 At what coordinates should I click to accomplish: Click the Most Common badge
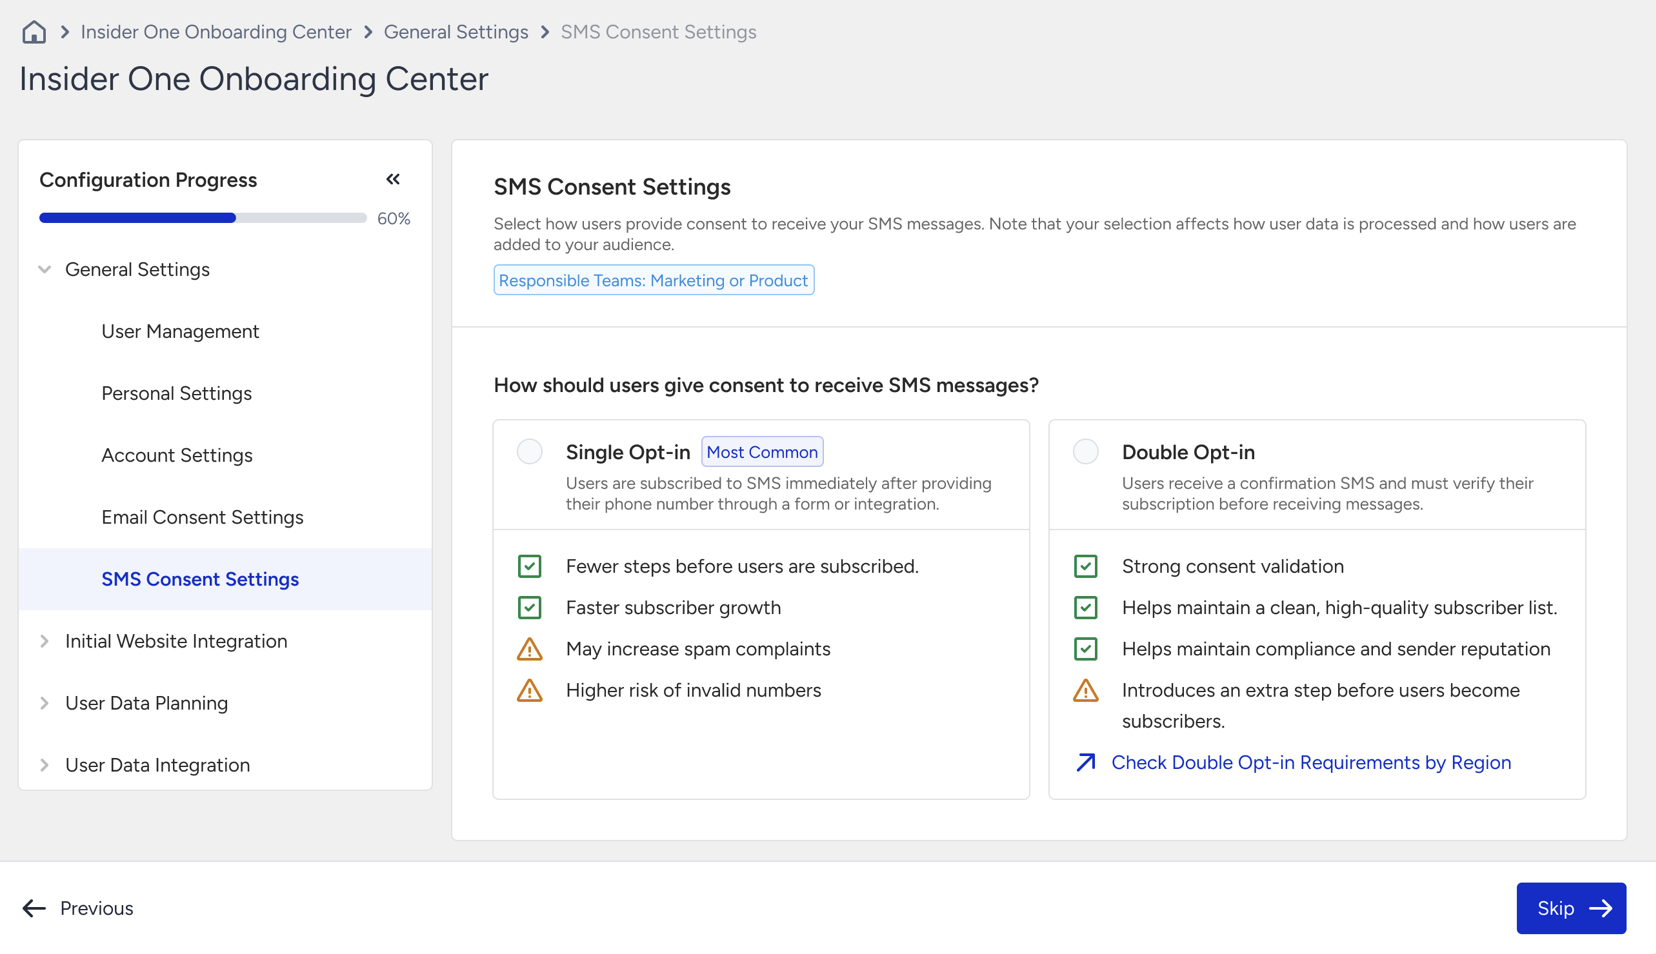[x=762, y=452]
